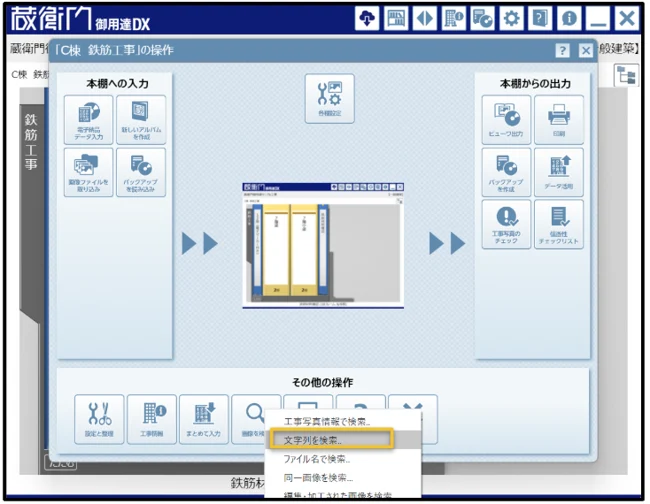Image resolution: width=650 pixels, height=504 pixels.
Task: Click the 印刷 printer icon
Action: 559,120
